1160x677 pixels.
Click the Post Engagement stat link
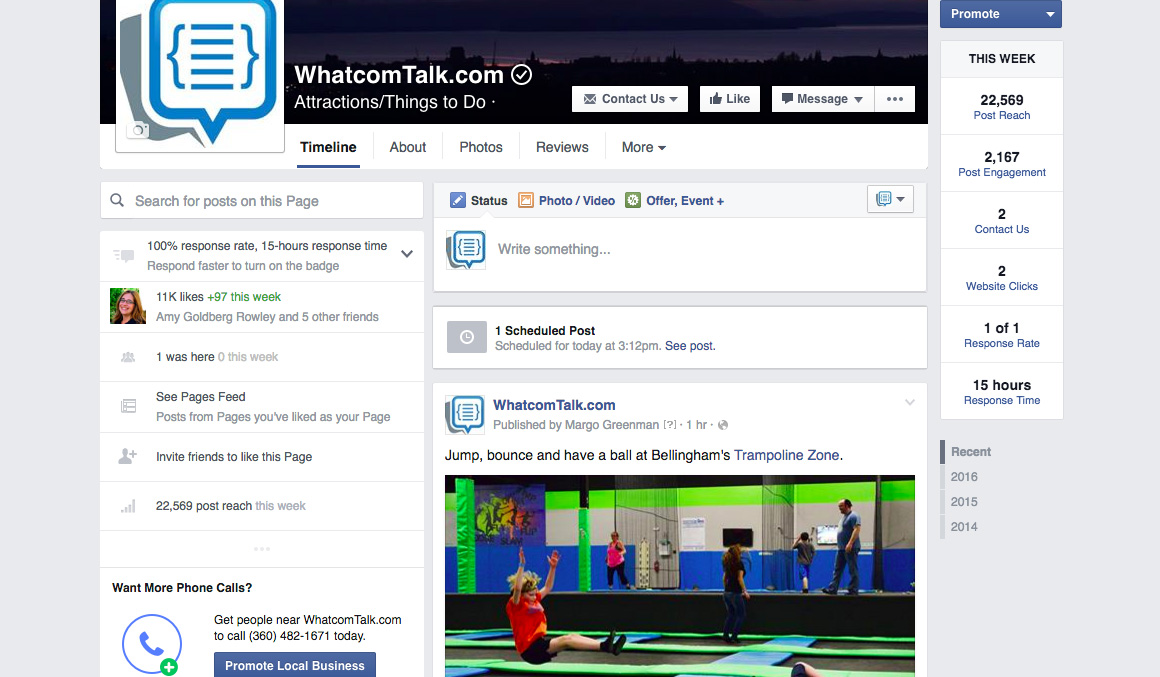pos(1002,172)
